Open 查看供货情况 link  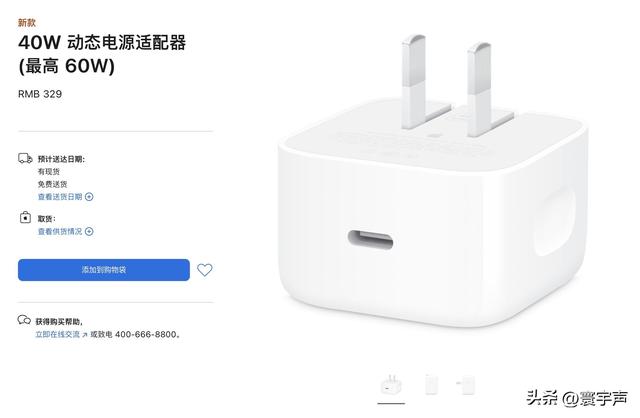coord(60,231)
